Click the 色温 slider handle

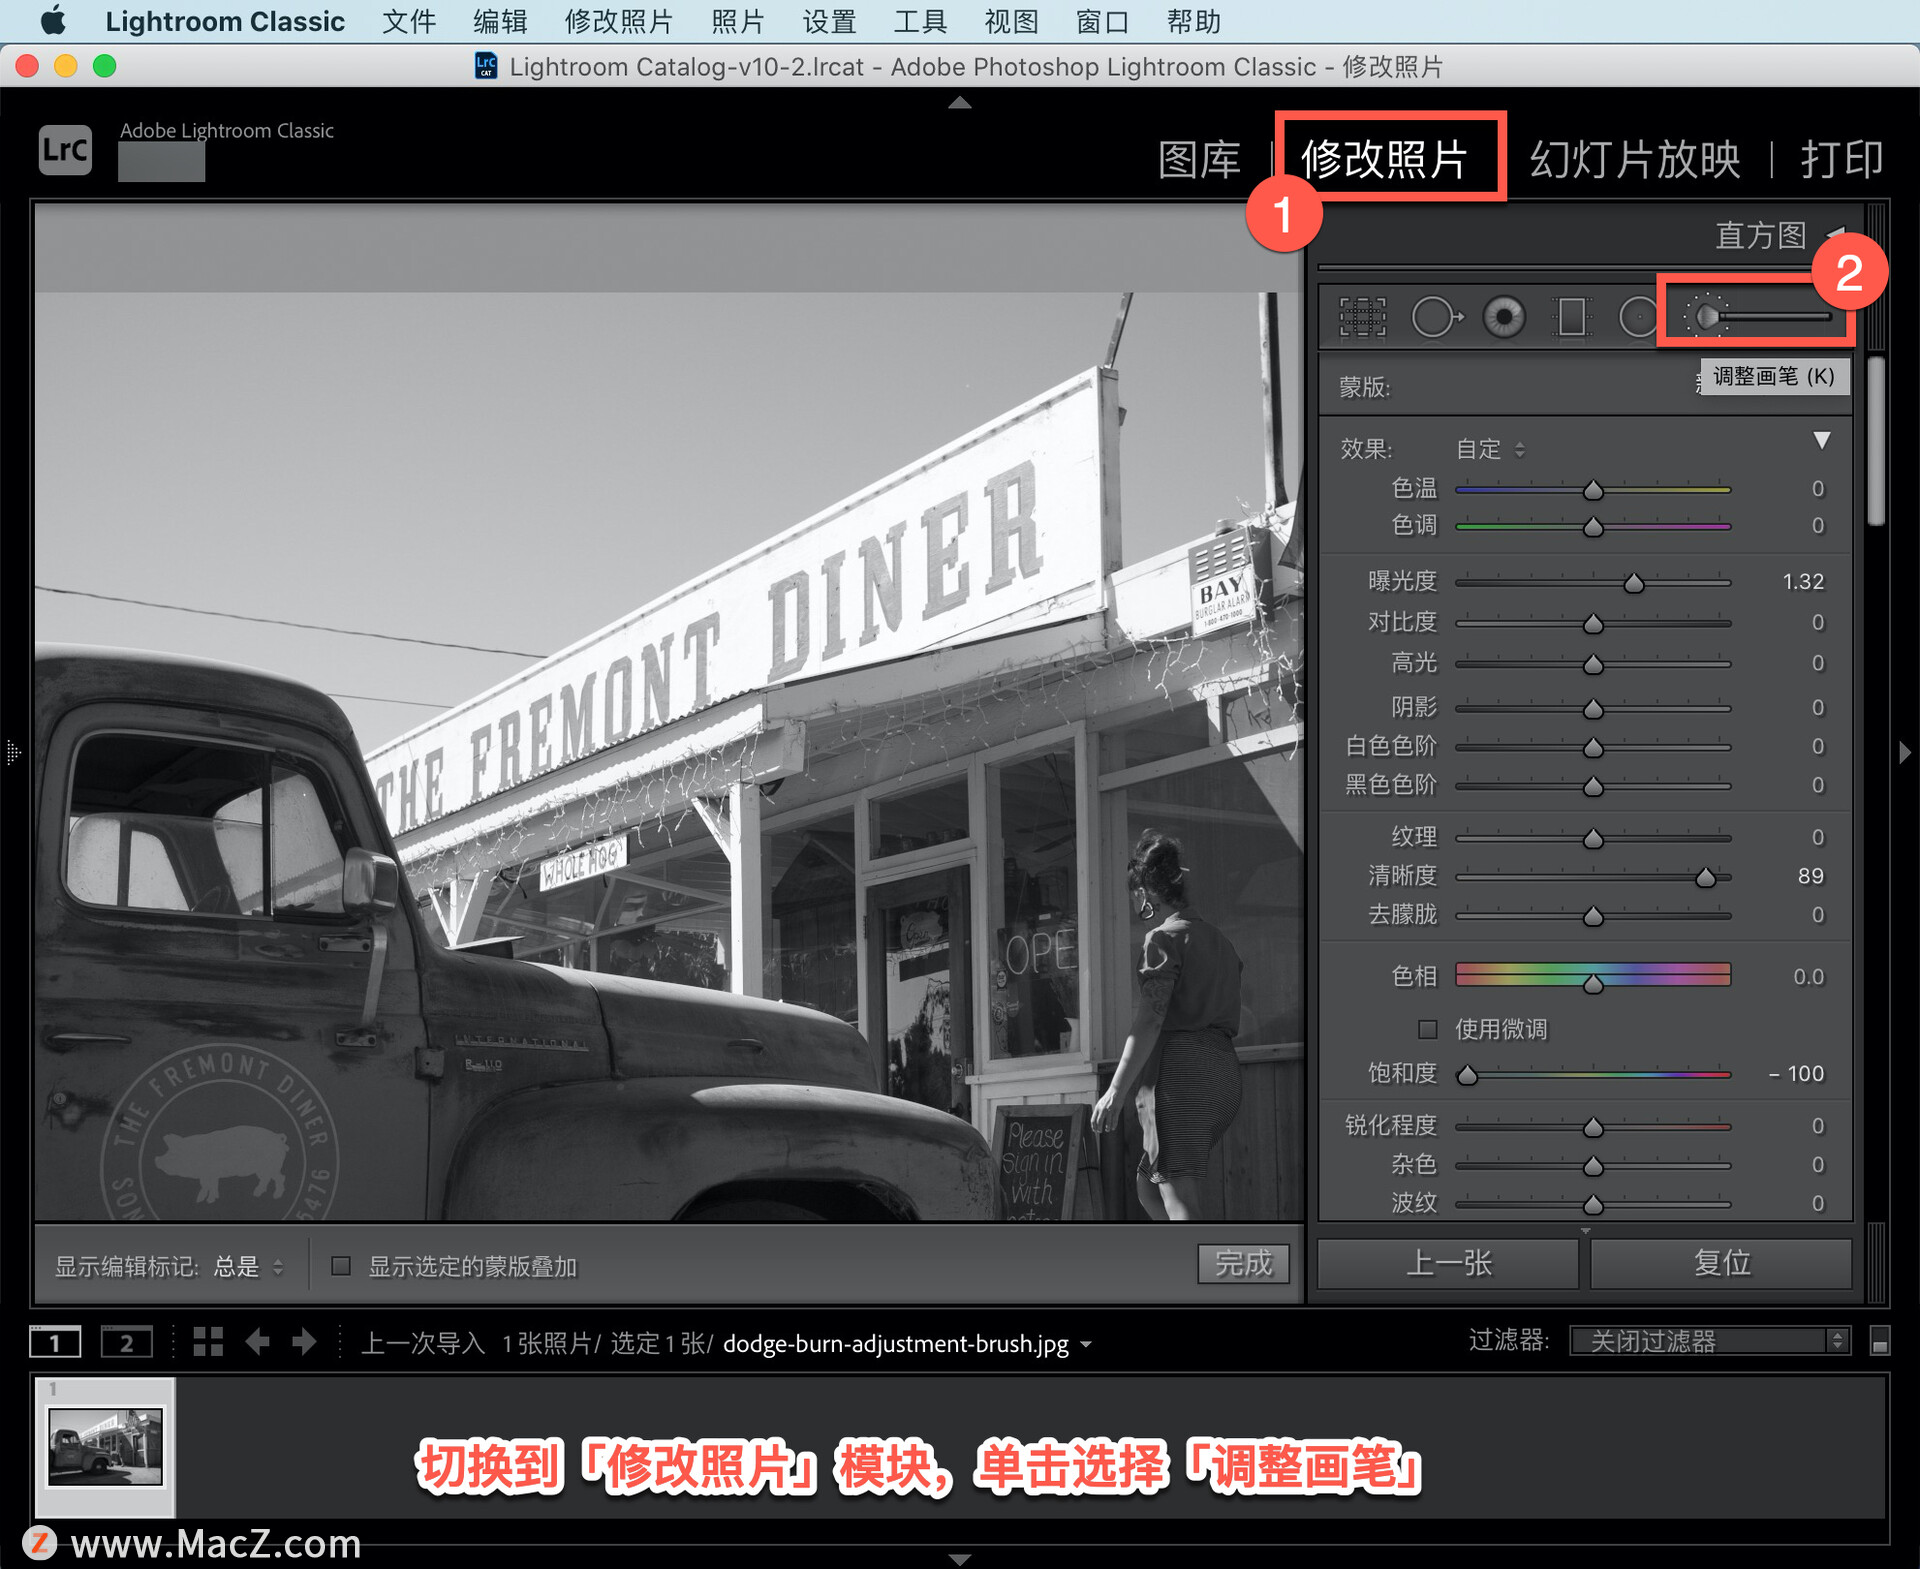pos(1593,490)
